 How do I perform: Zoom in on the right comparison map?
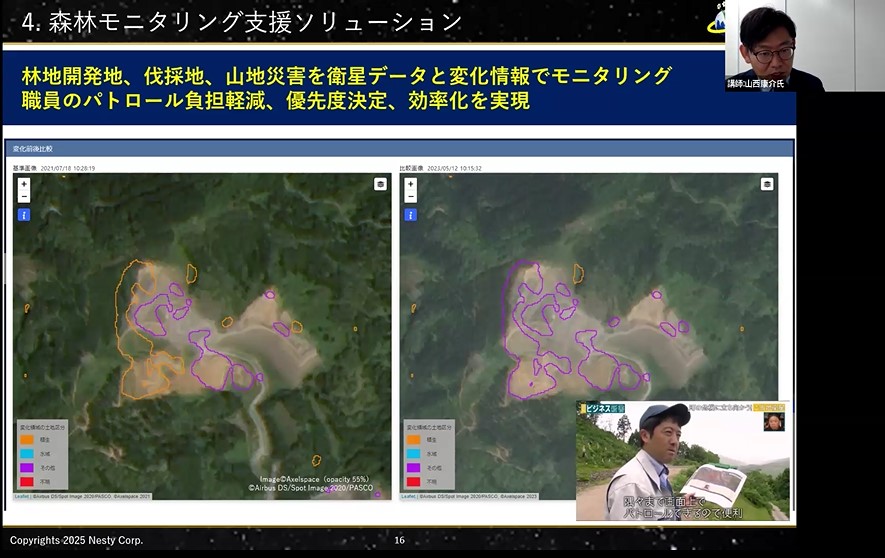[x=411, y=184]
